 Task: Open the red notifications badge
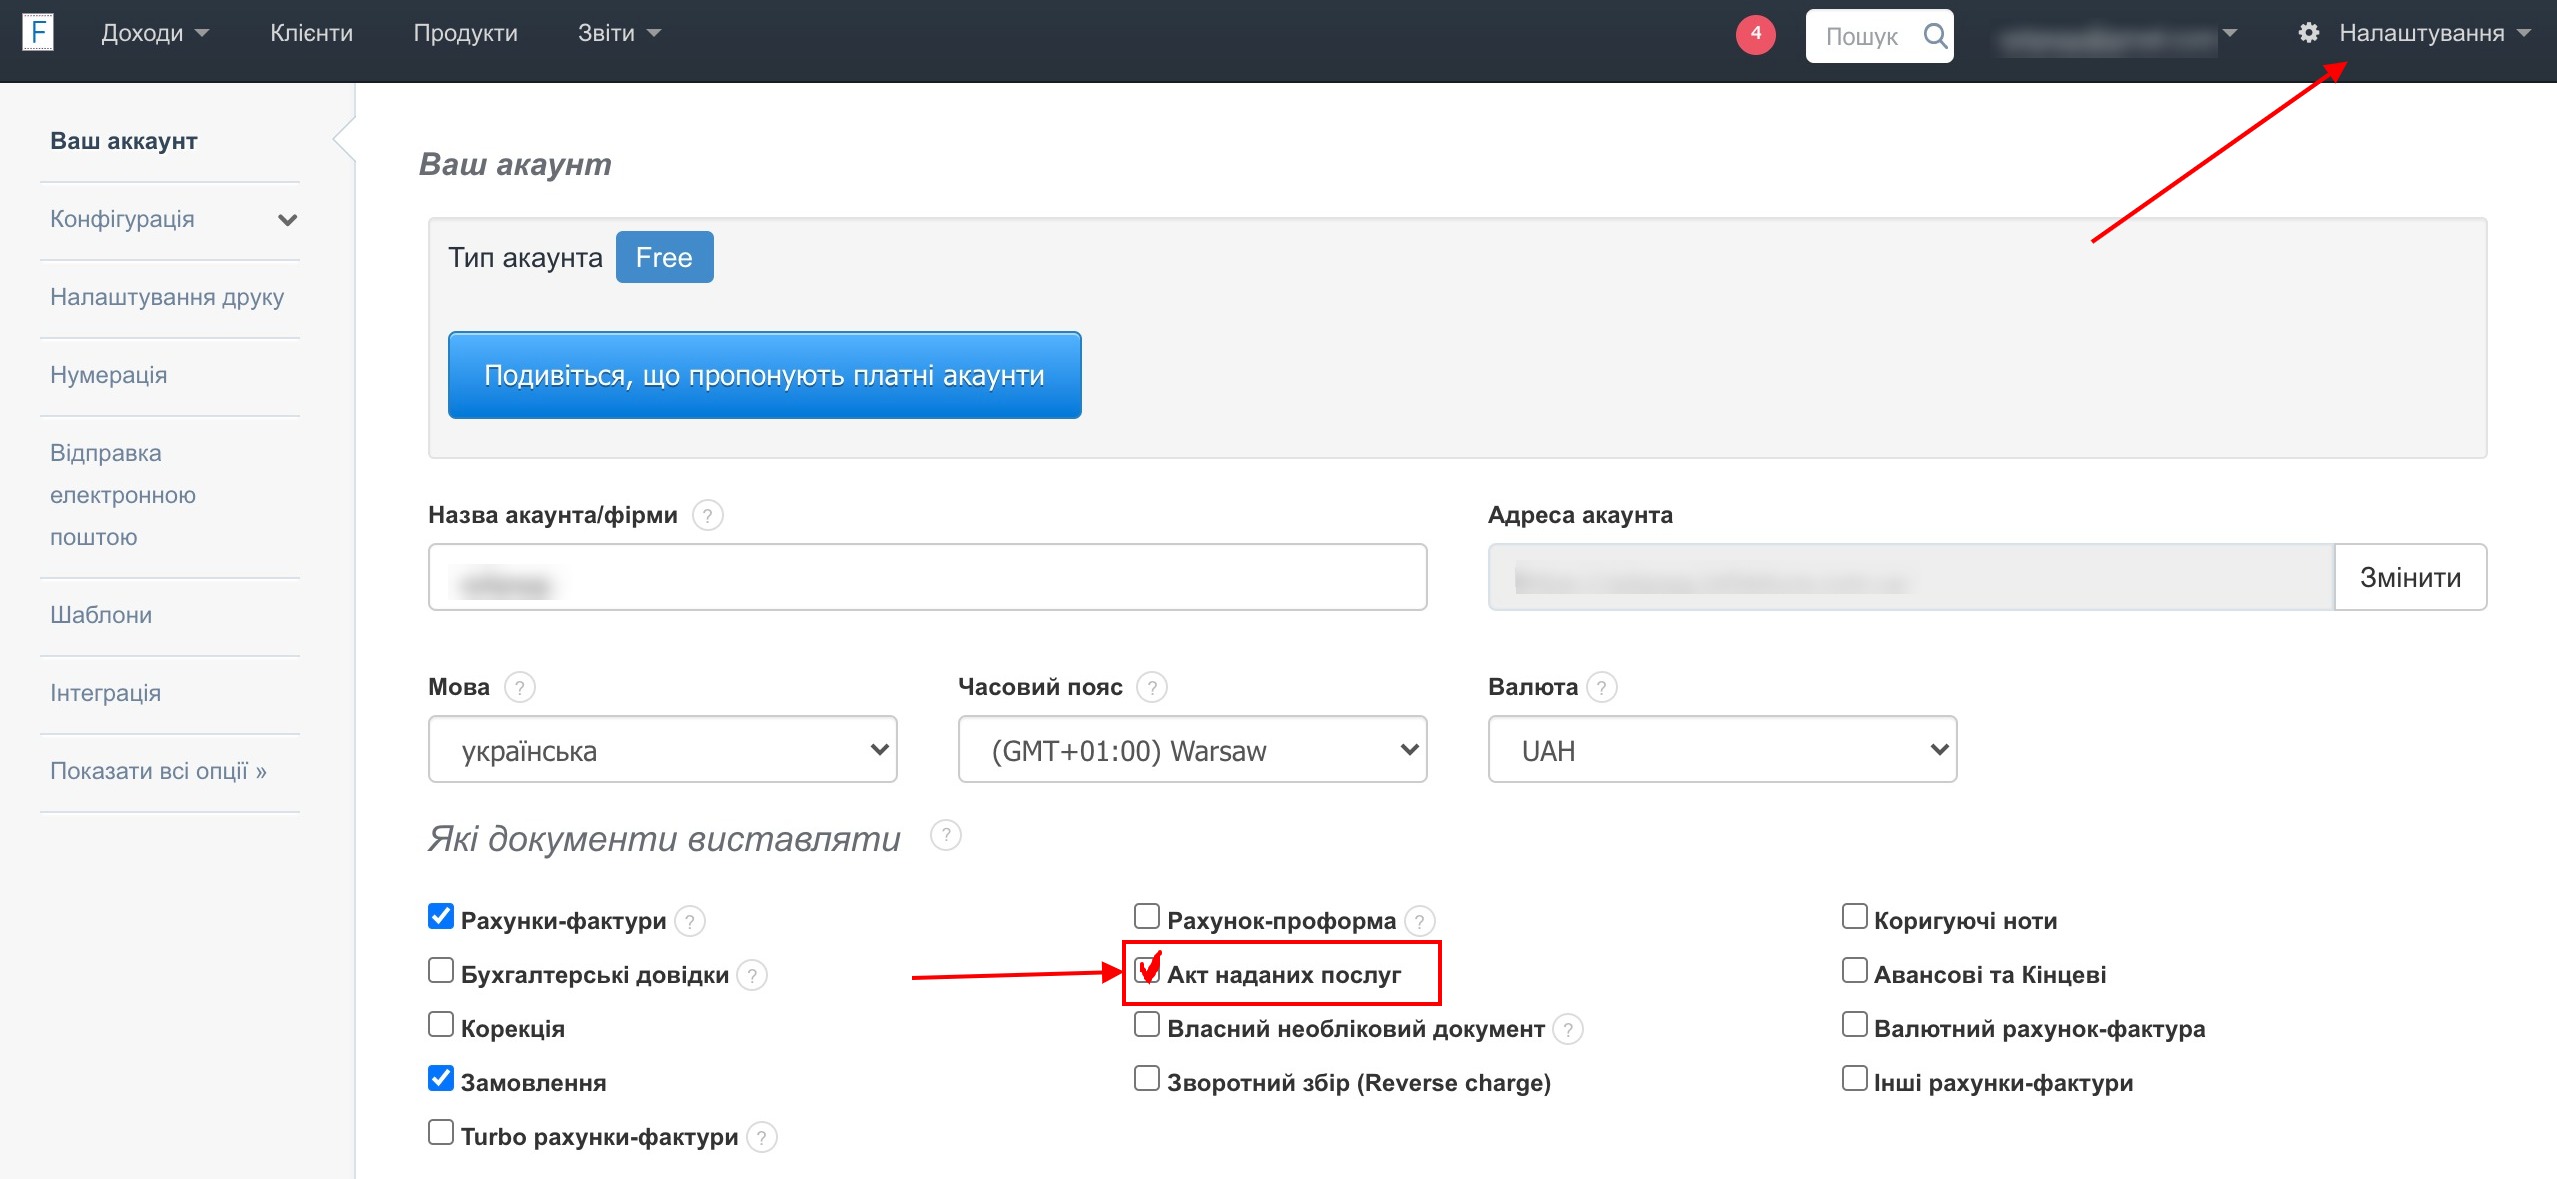point(1755,34)
